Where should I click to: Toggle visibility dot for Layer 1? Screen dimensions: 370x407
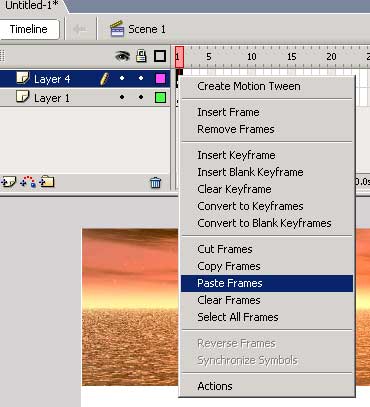click(x=122, y=97)
